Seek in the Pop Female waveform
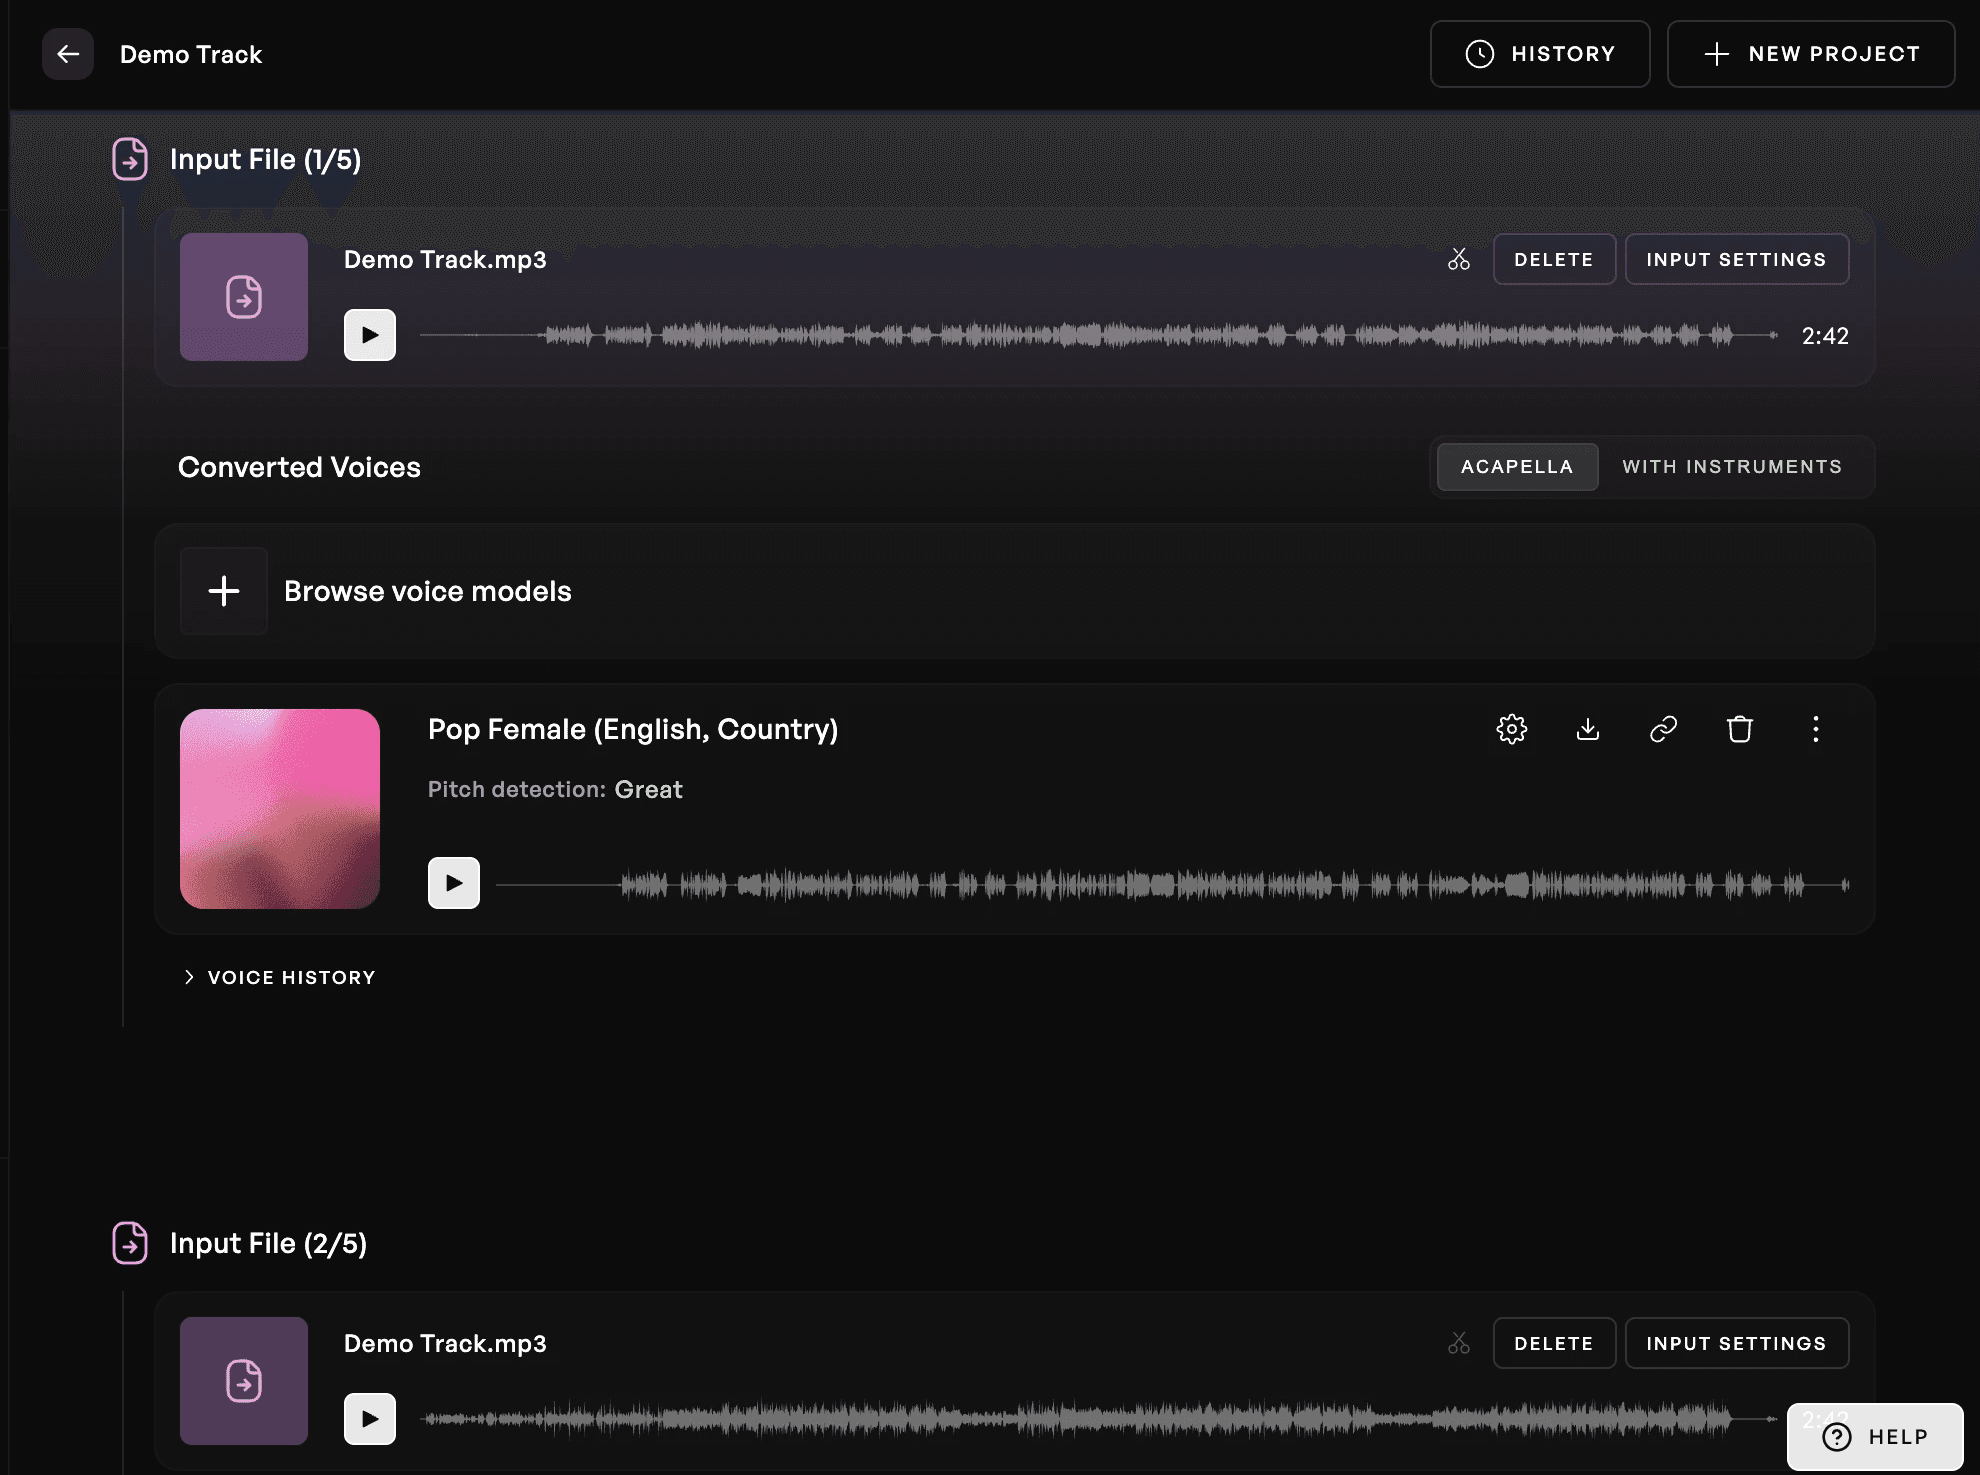 pos(1173,884)
